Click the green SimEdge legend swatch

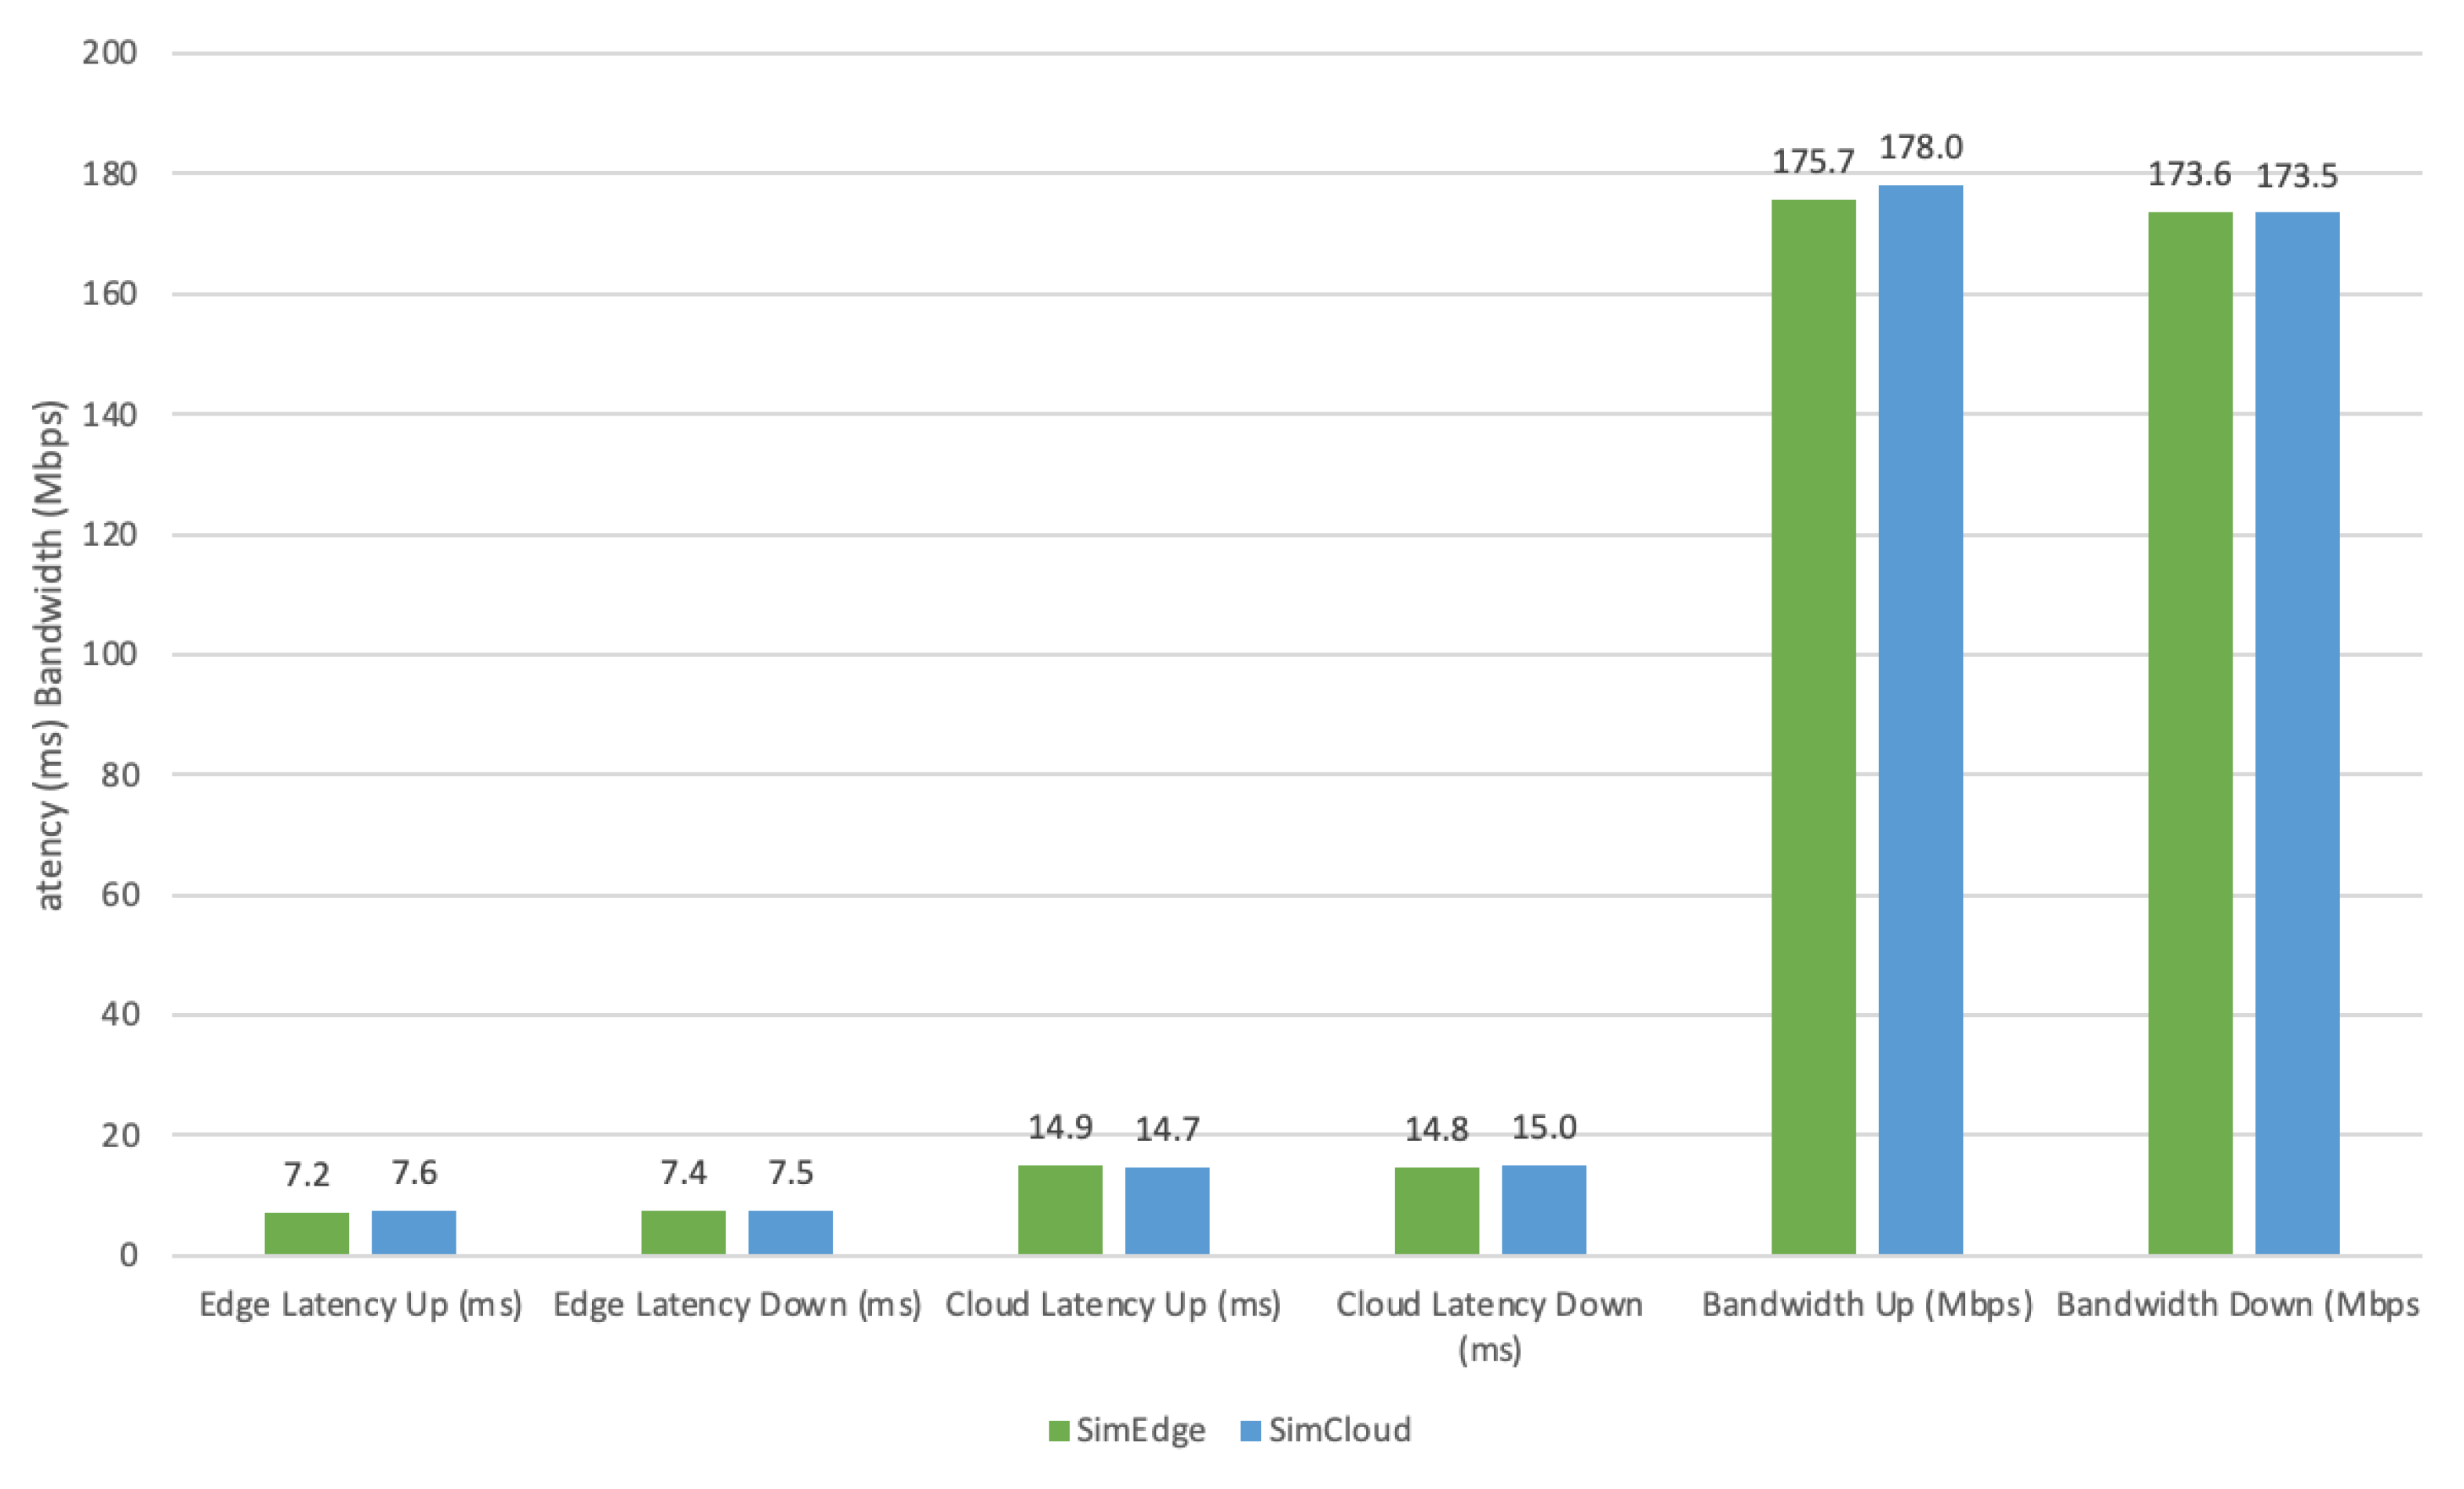point(1059,1431)
